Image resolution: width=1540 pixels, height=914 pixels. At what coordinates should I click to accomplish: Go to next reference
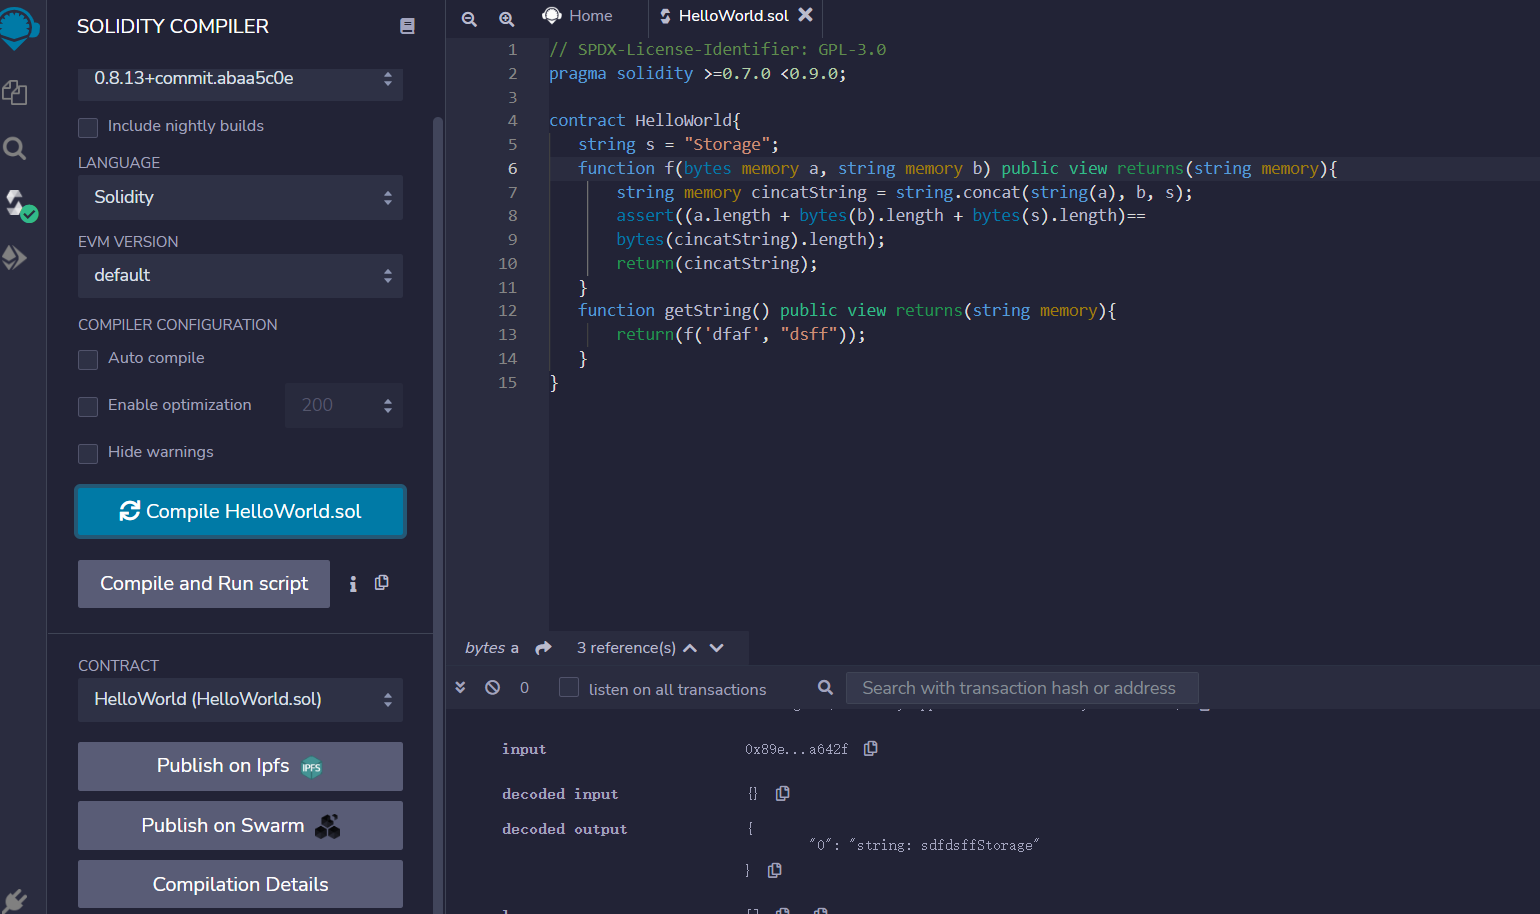click(x=717, y=648)
